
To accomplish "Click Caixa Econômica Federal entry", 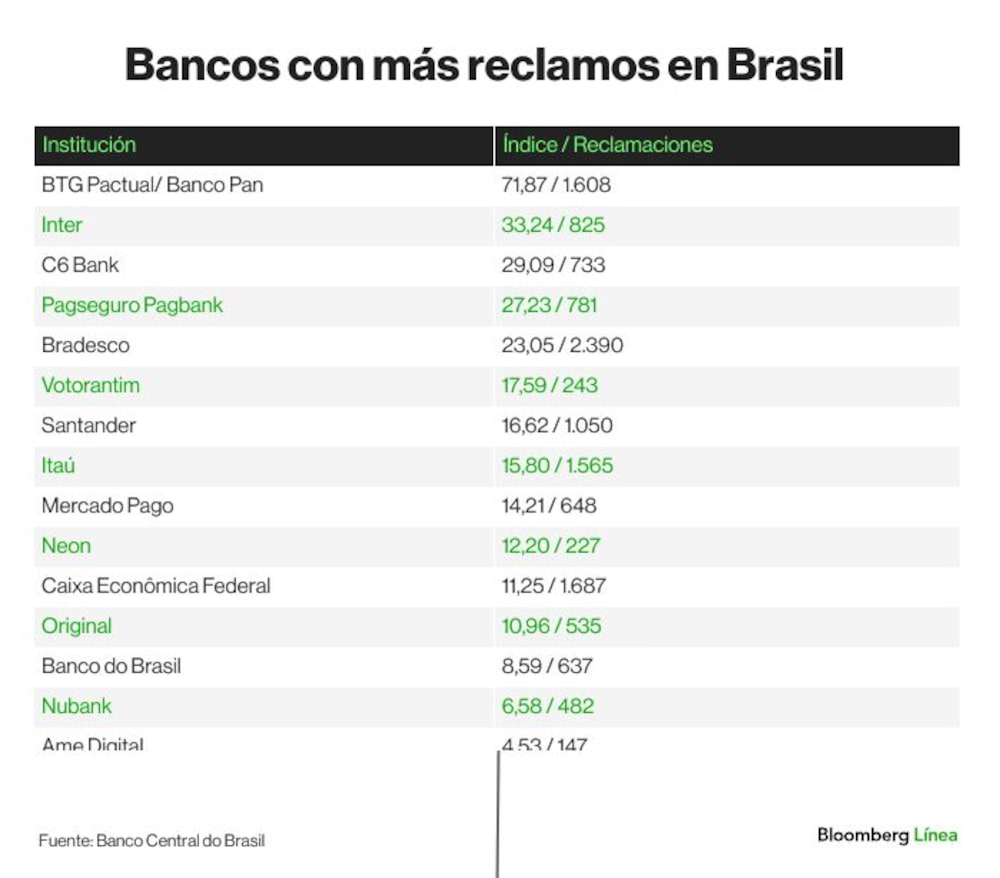I will point(156,586).
